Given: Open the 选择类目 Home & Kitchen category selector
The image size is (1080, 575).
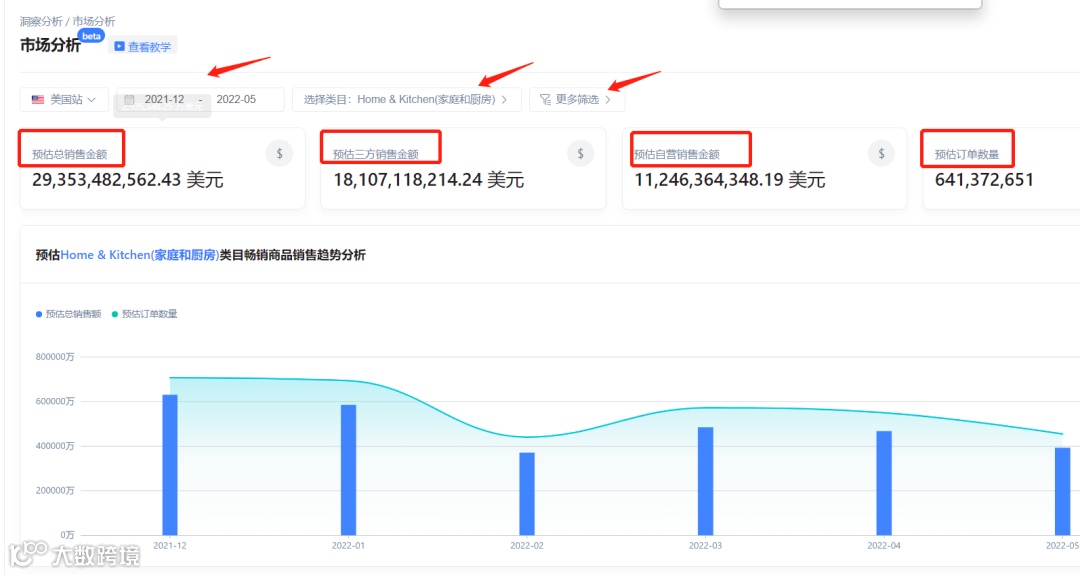Looking at the screenshot, I should coord(406,99).
